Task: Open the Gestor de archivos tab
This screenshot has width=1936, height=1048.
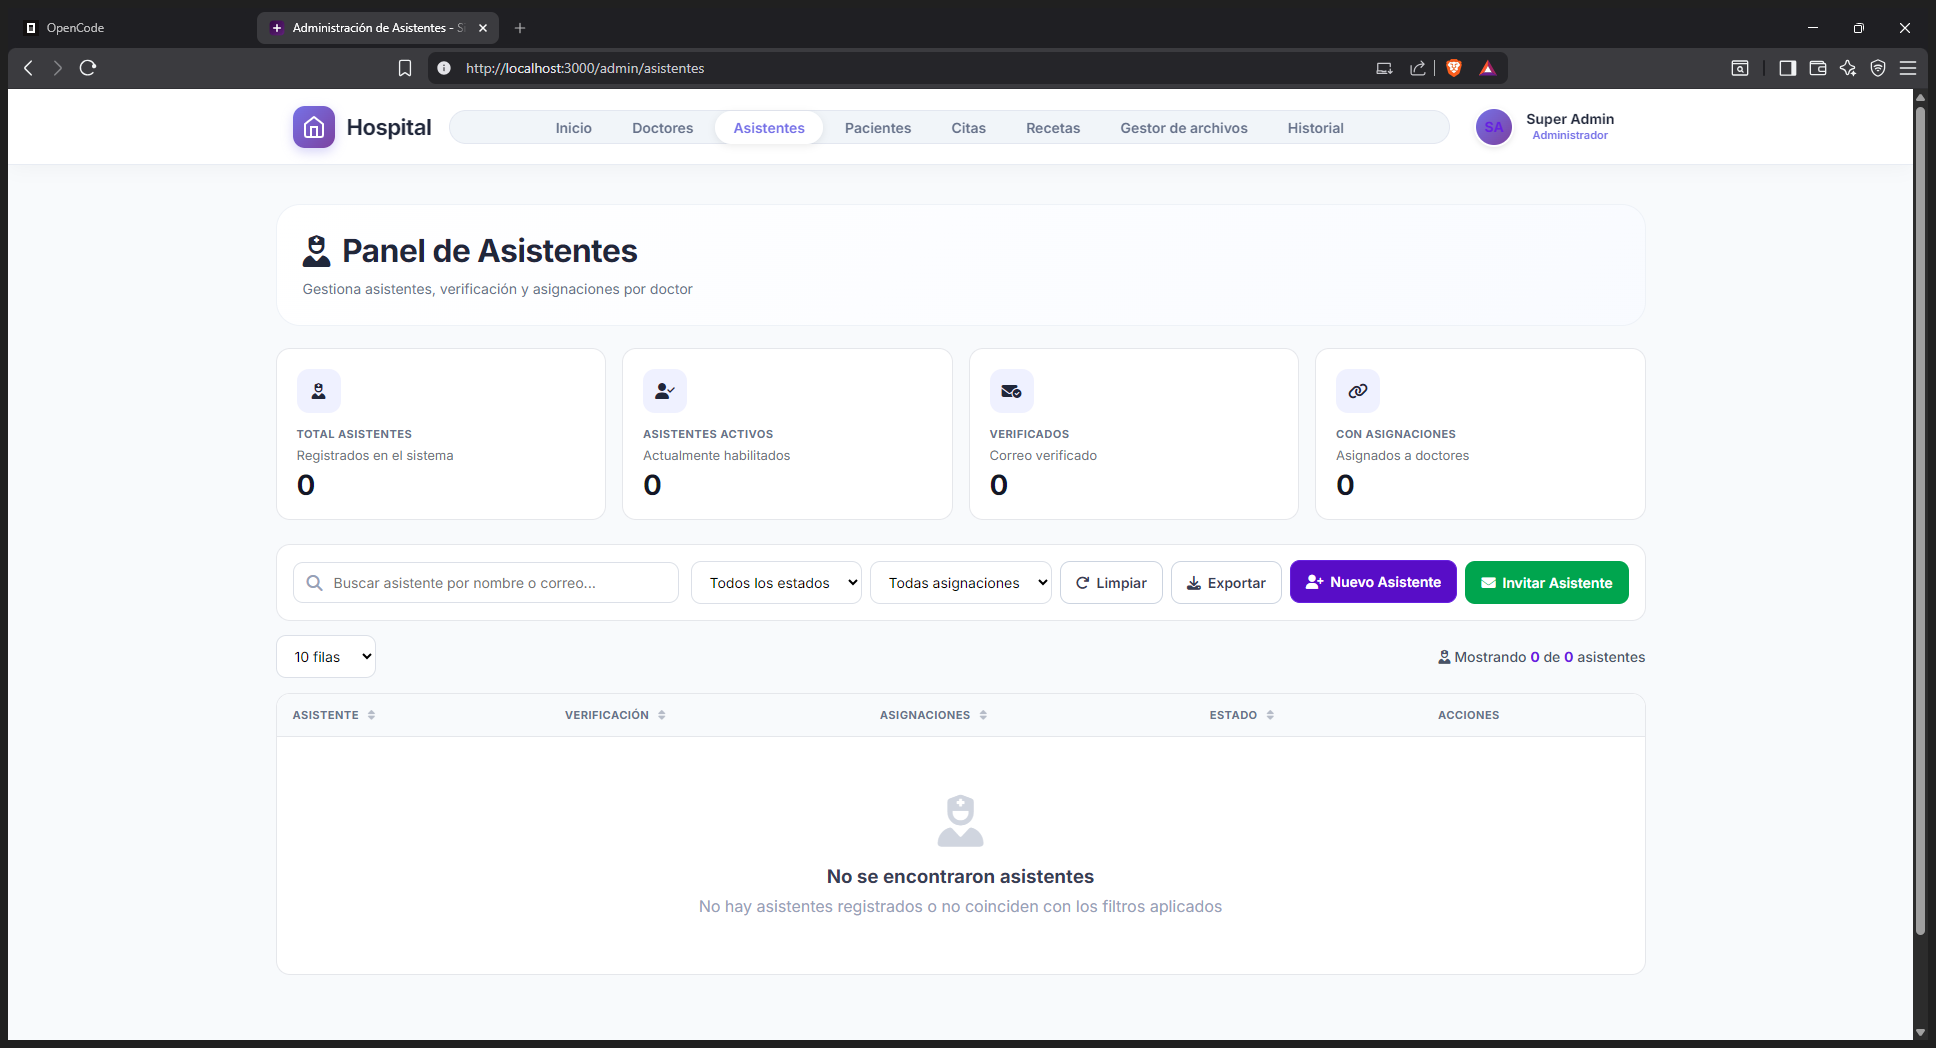Action: (x=1183, y=128)
